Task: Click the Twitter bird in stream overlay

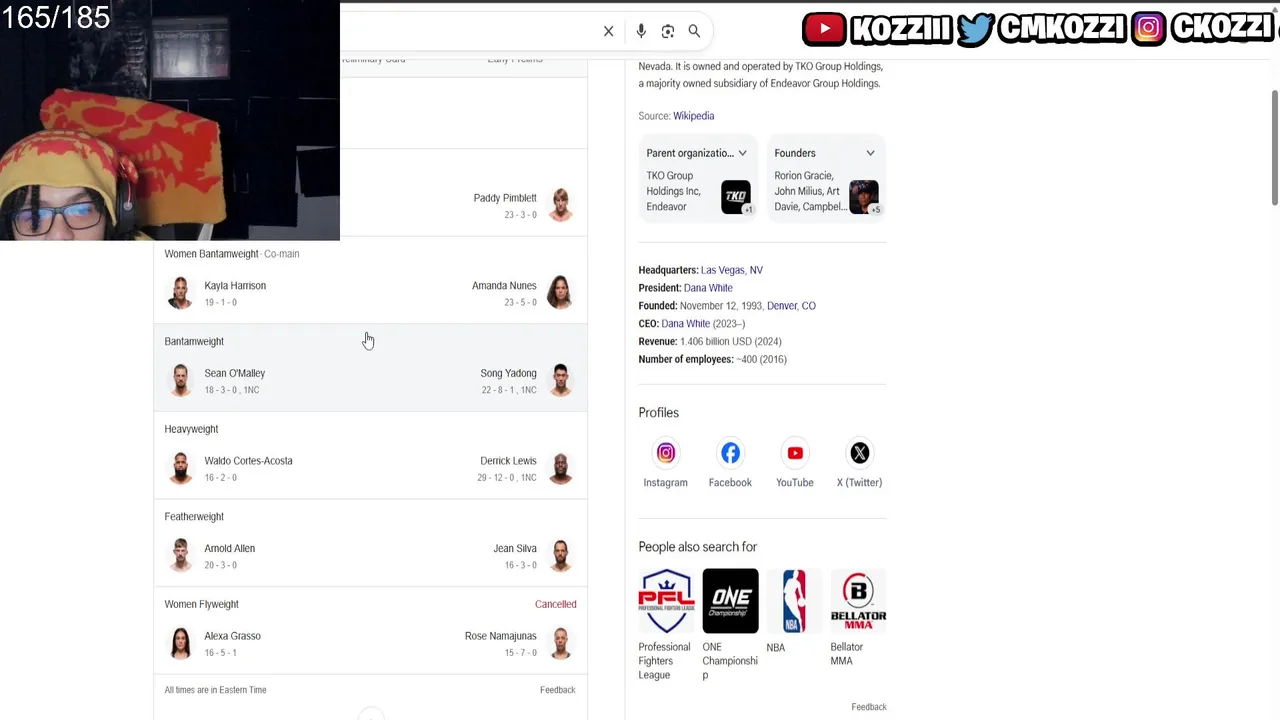Action: click(x=974, y=29)
